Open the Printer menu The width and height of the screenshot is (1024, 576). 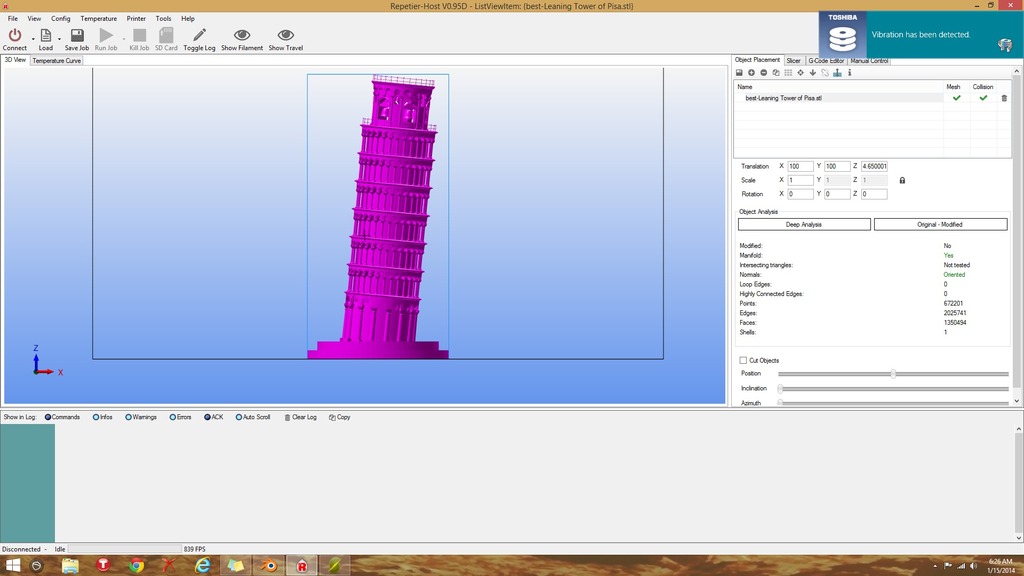tap(136, 18)
